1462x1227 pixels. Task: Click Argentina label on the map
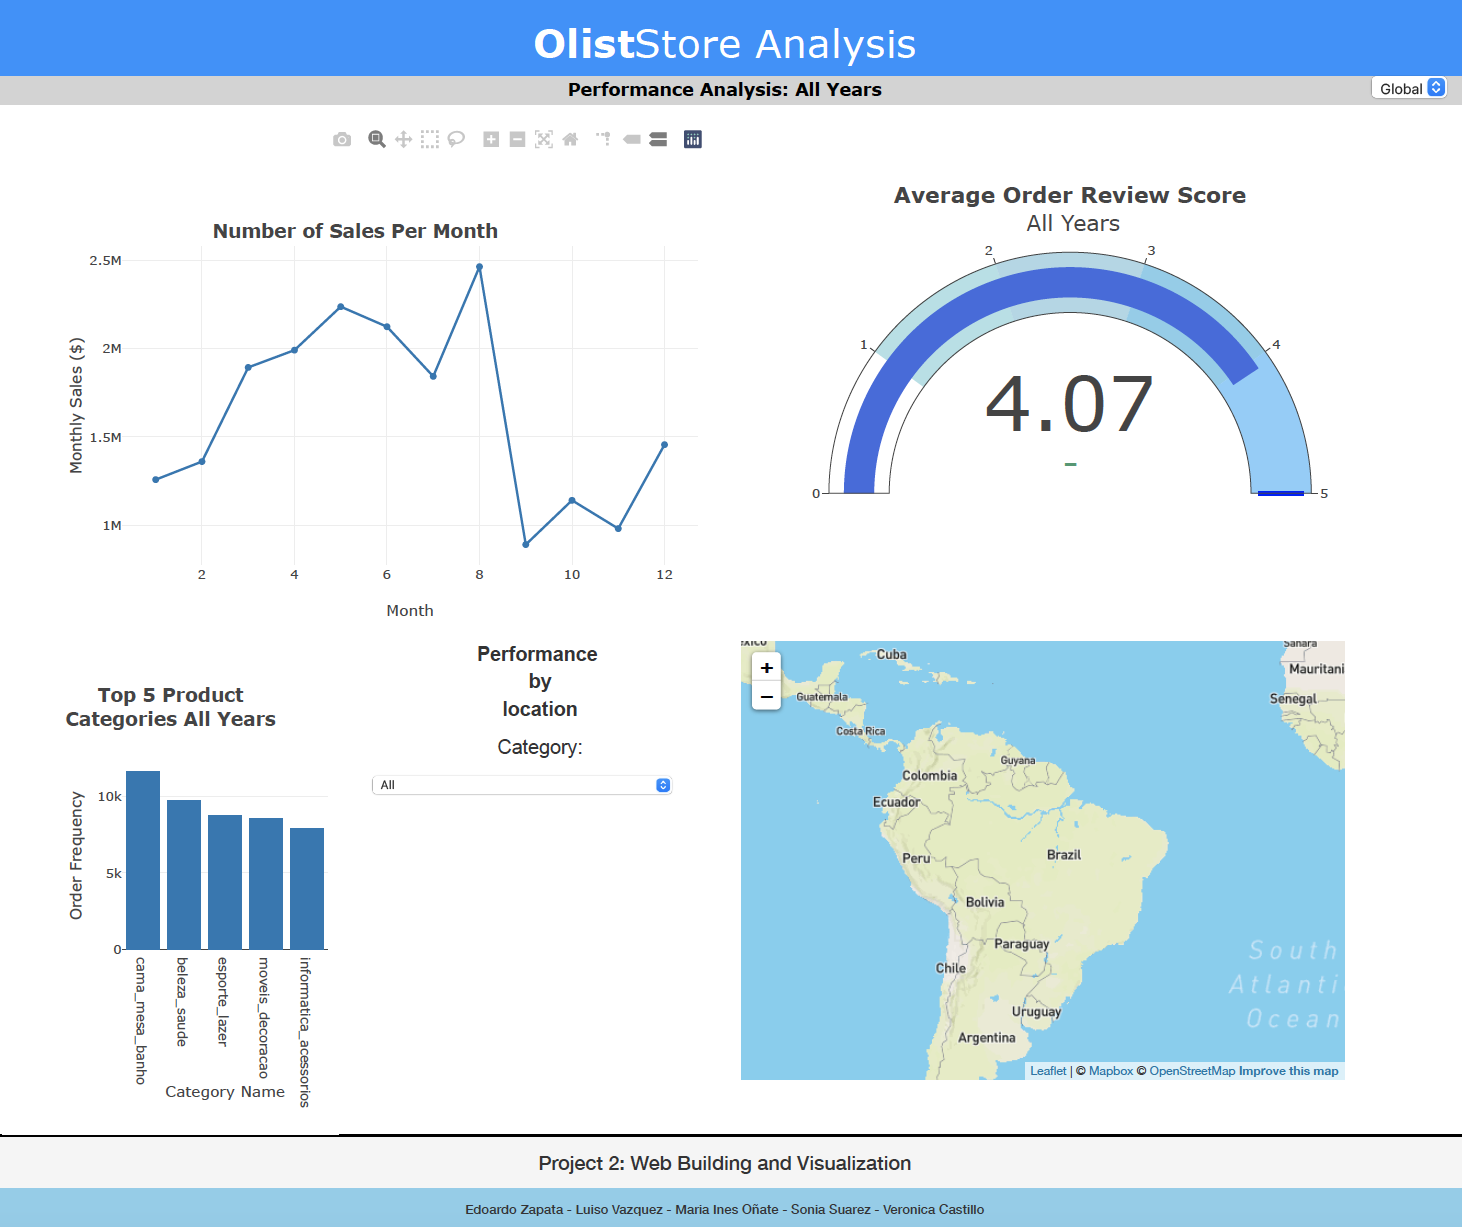987,1038
